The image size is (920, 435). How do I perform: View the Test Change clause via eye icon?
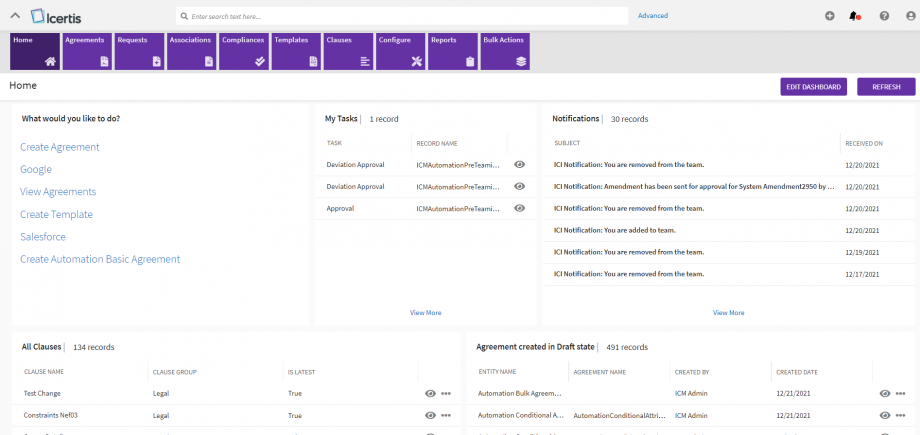click(430, 393)
